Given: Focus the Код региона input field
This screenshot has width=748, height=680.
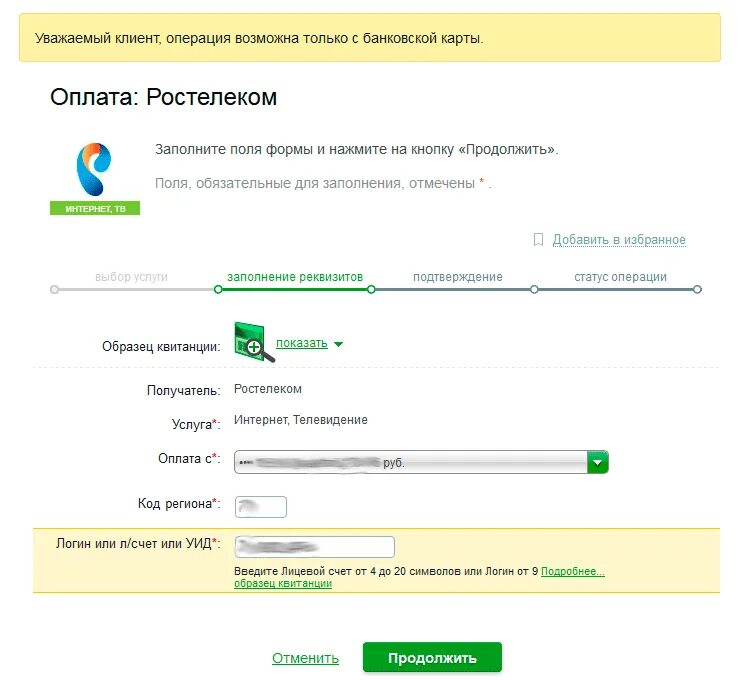Looking at the screenshot, I should [x=261, y=507].
